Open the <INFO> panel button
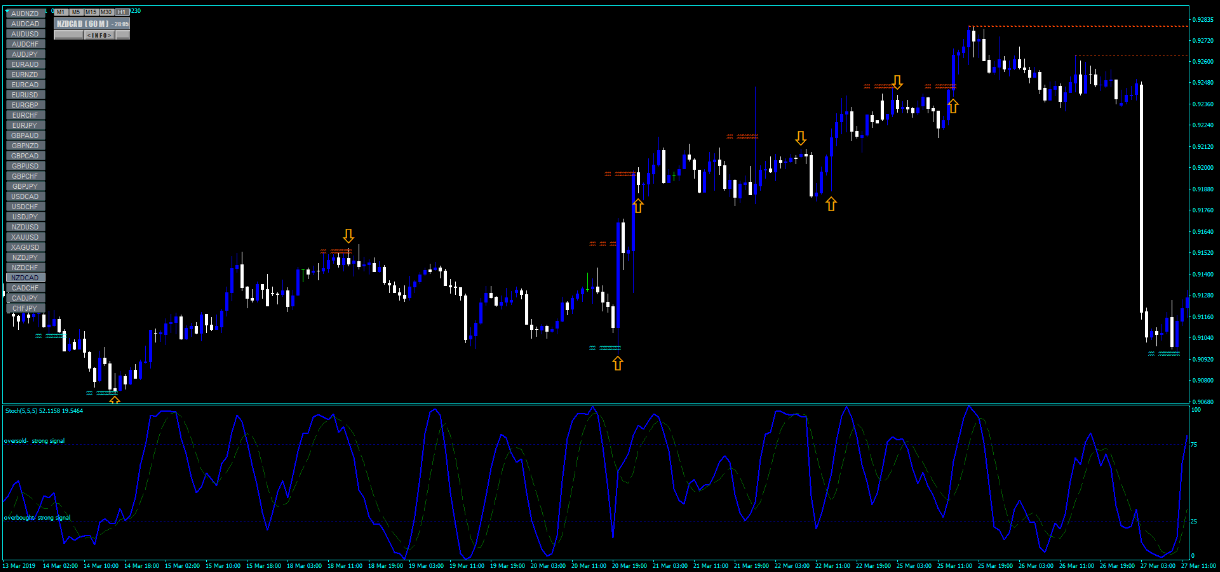The width and height of the screenshot is (1220, 572). pos(99,35)
